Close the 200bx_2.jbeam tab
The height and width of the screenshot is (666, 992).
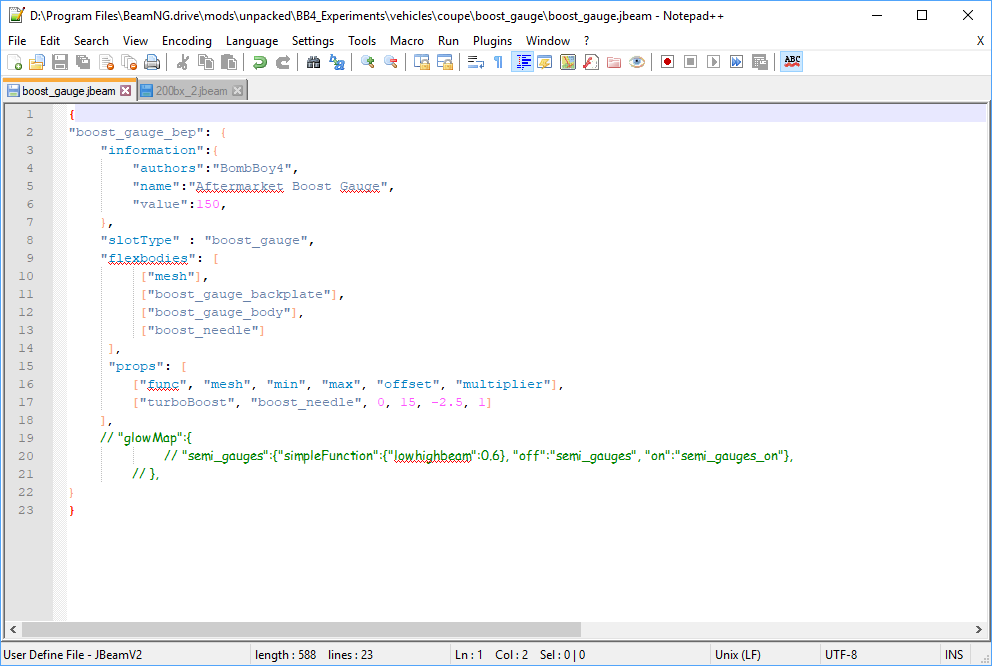(x=238, y=90)
